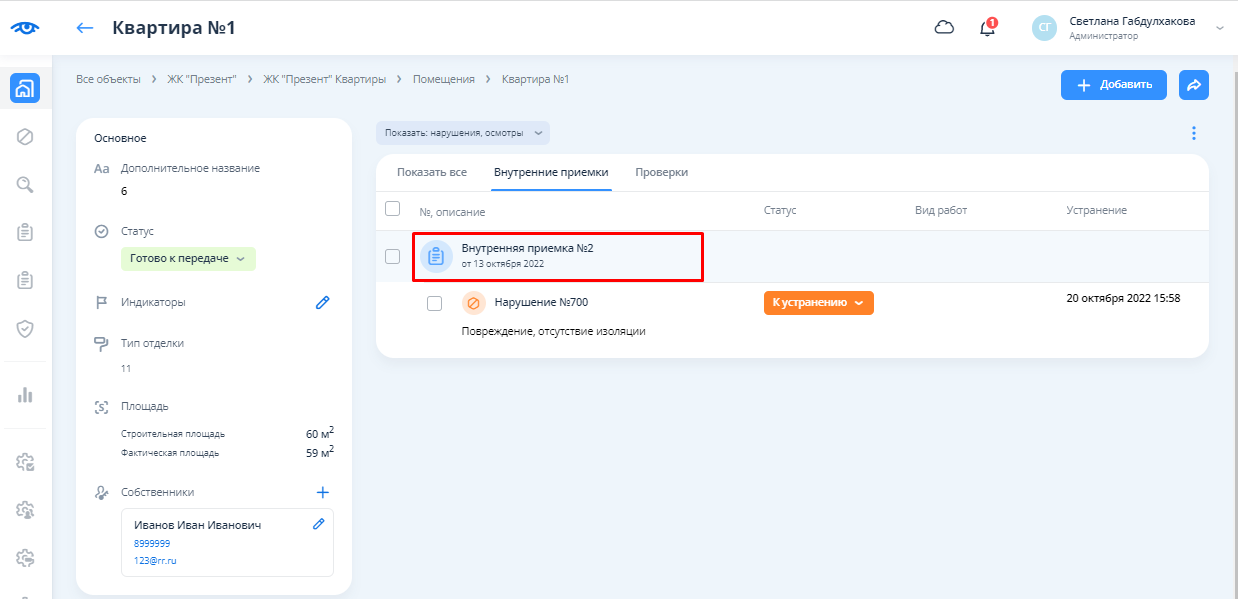Open the cloud sync icon
The height and width of the screenshot is (599, 1238).
tap(944, 28)
